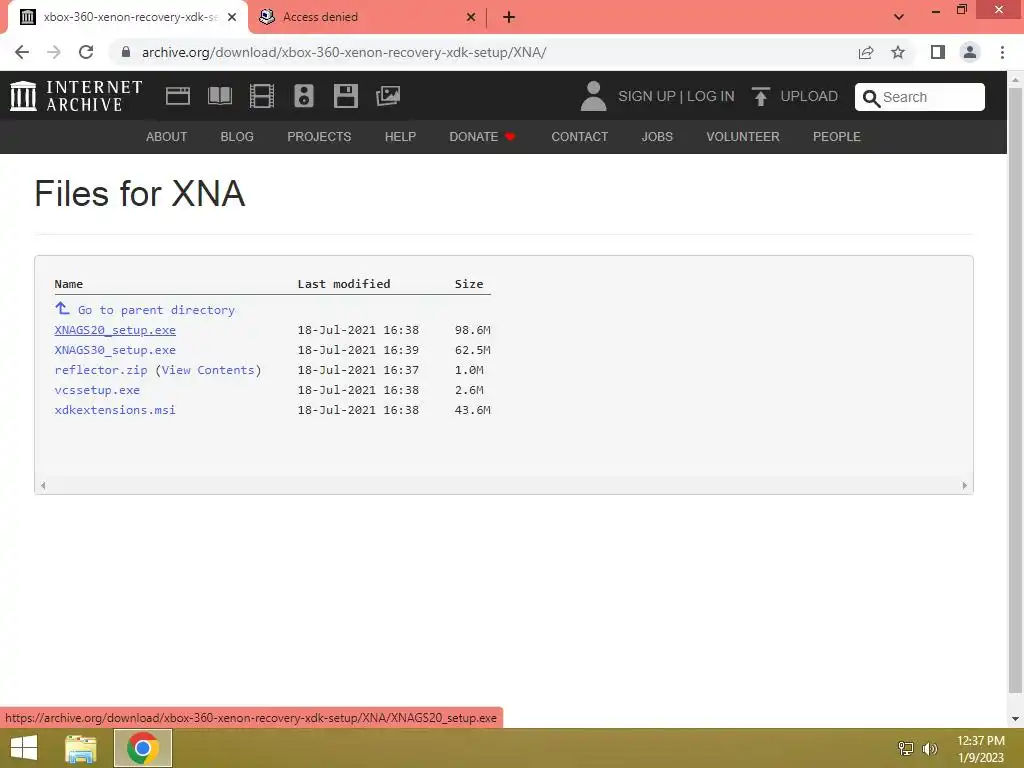Open the Windows Start button
The height and width of the screenshot is (768, 1024).
click(x=24, y=748)
